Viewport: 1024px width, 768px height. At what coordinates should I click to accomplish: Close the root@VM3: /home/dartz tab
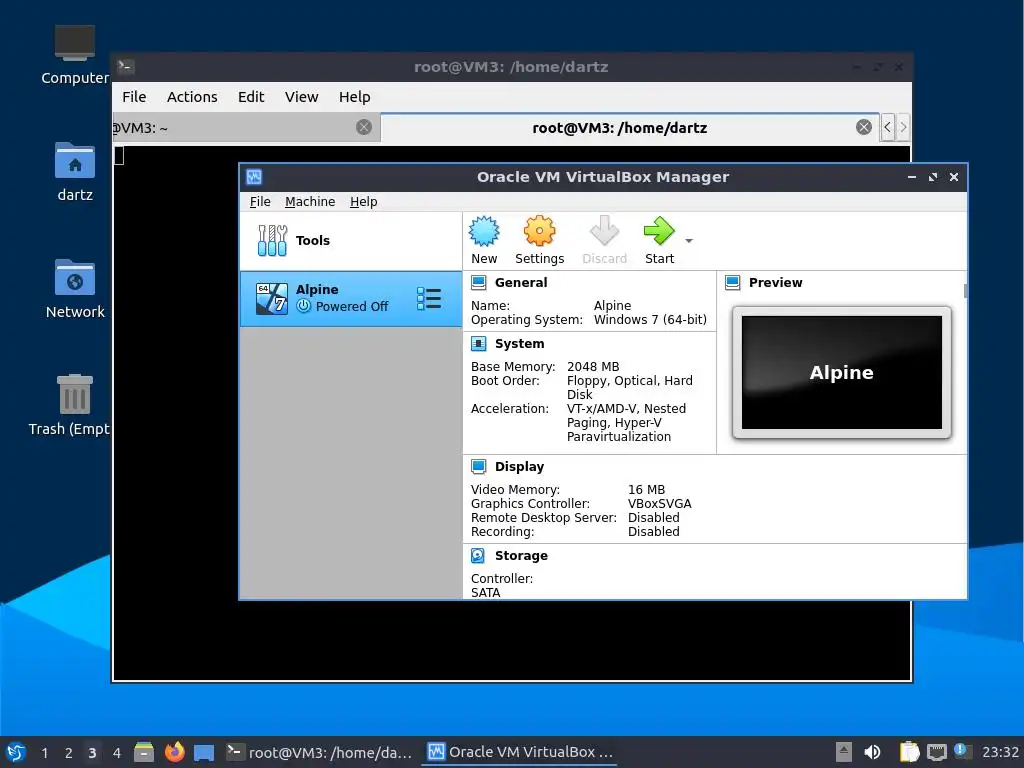tap(863, 127)
